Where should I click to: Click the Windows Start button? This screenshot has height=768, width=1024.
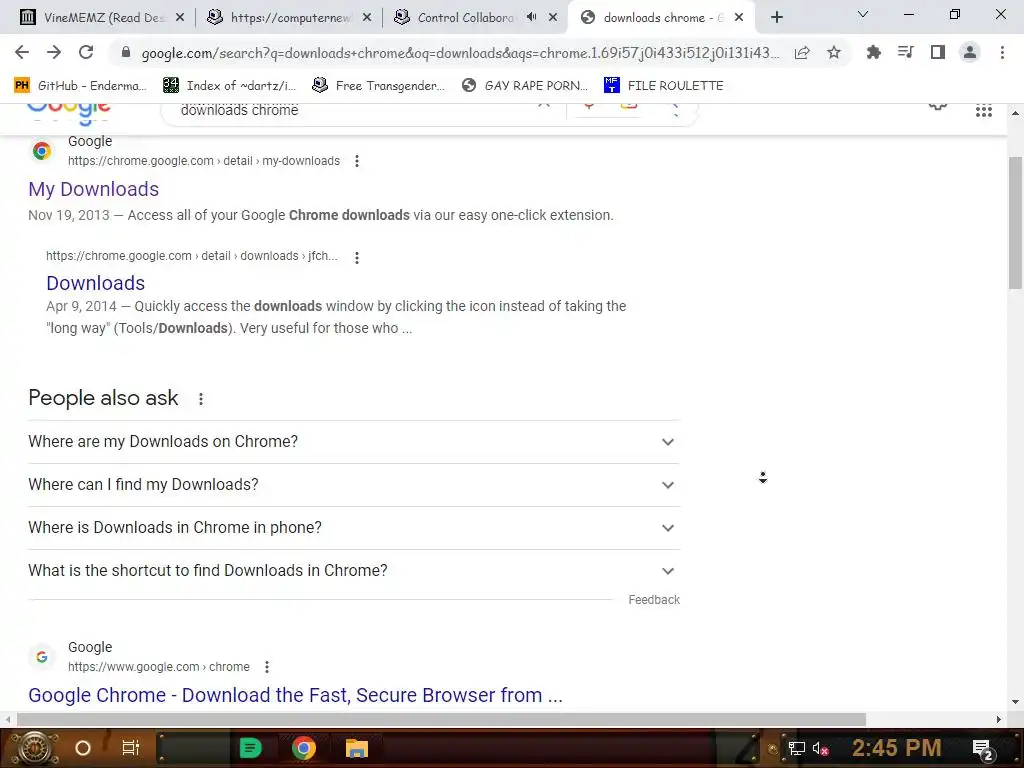33,748
